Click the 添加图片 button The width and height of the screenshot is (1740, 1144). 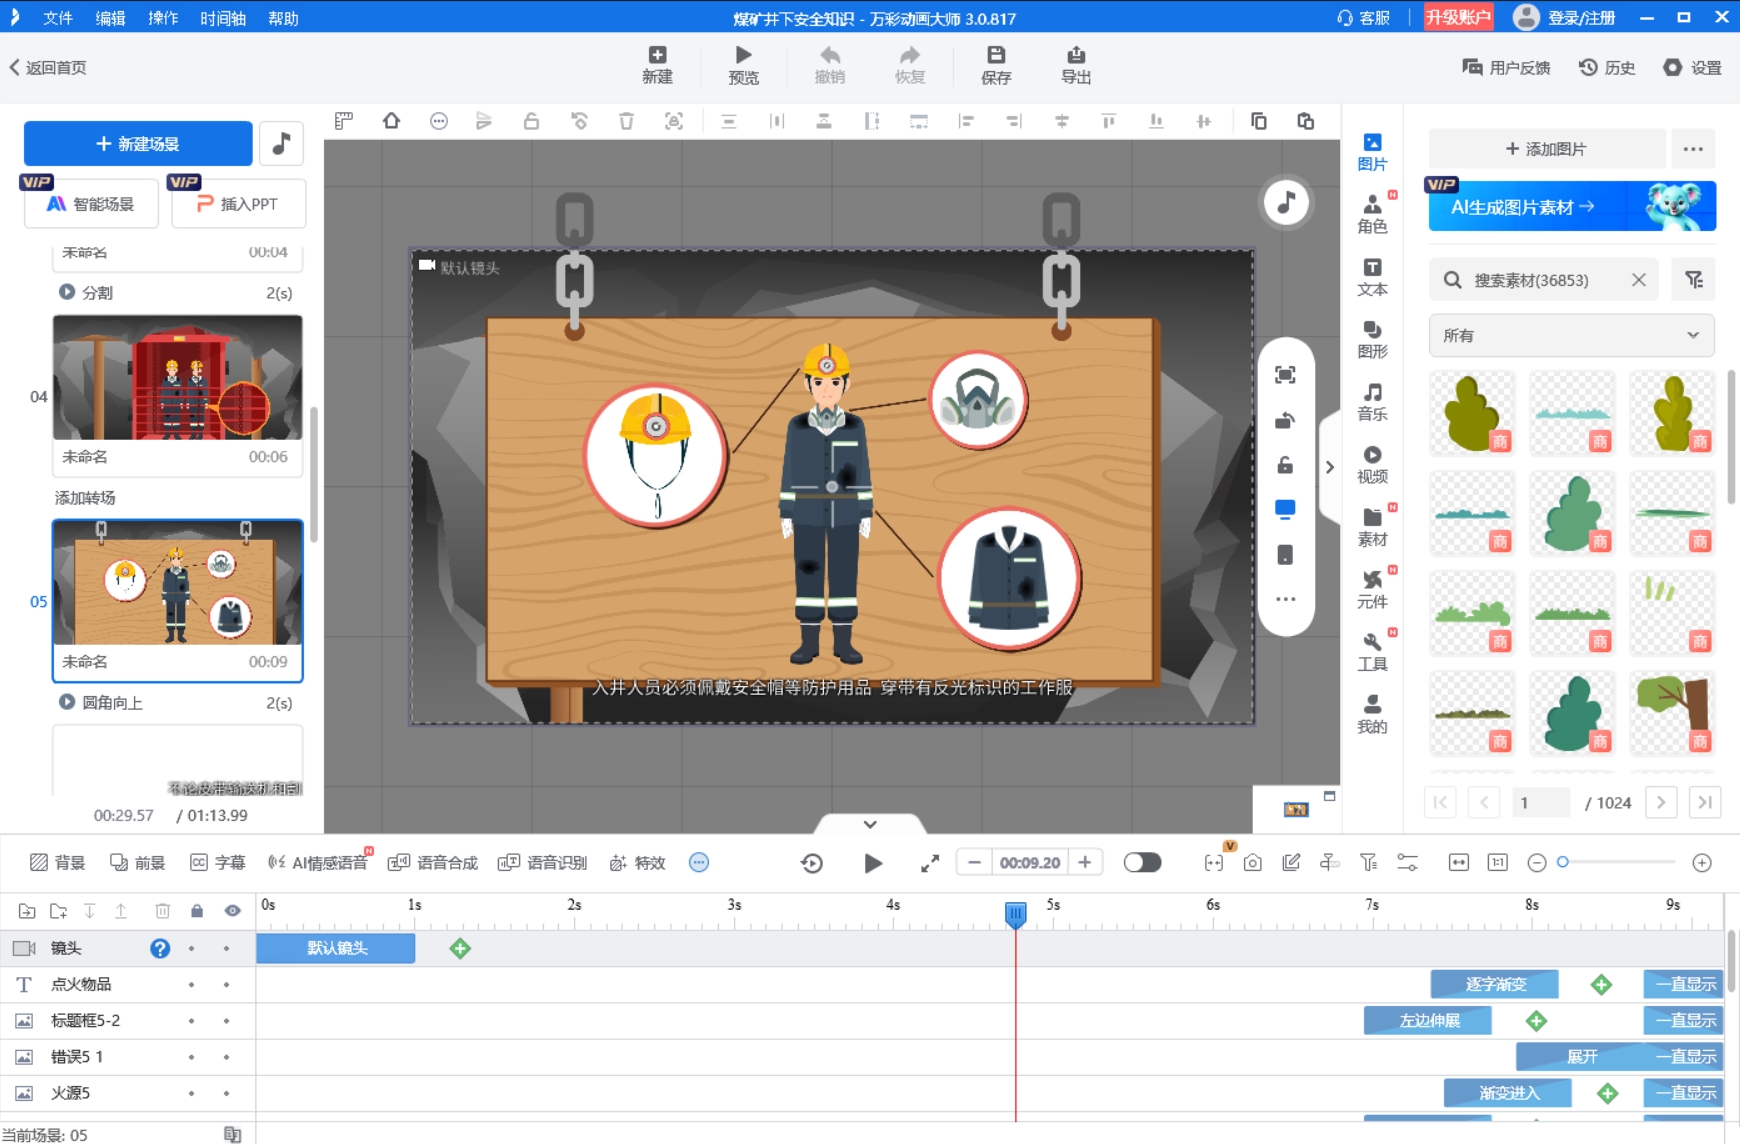[x=1546, y=149]
